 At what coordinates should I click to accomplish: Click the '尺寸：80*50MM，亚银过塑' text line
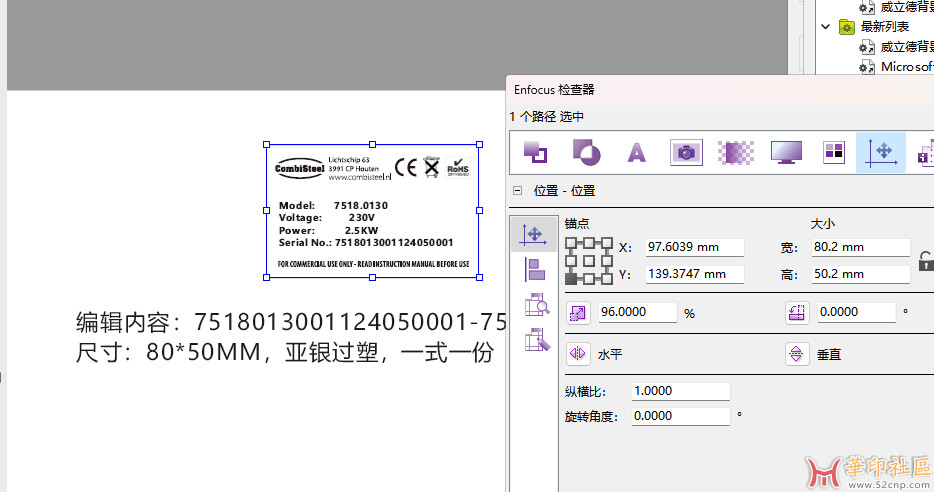(285, 353)
